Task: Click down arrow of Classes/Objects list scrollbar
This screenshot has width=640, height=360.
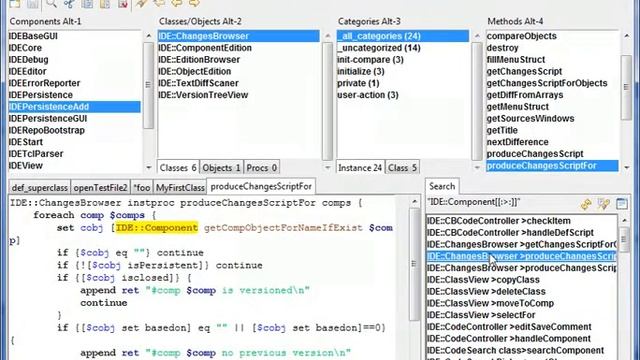Action: pos(327,167)
